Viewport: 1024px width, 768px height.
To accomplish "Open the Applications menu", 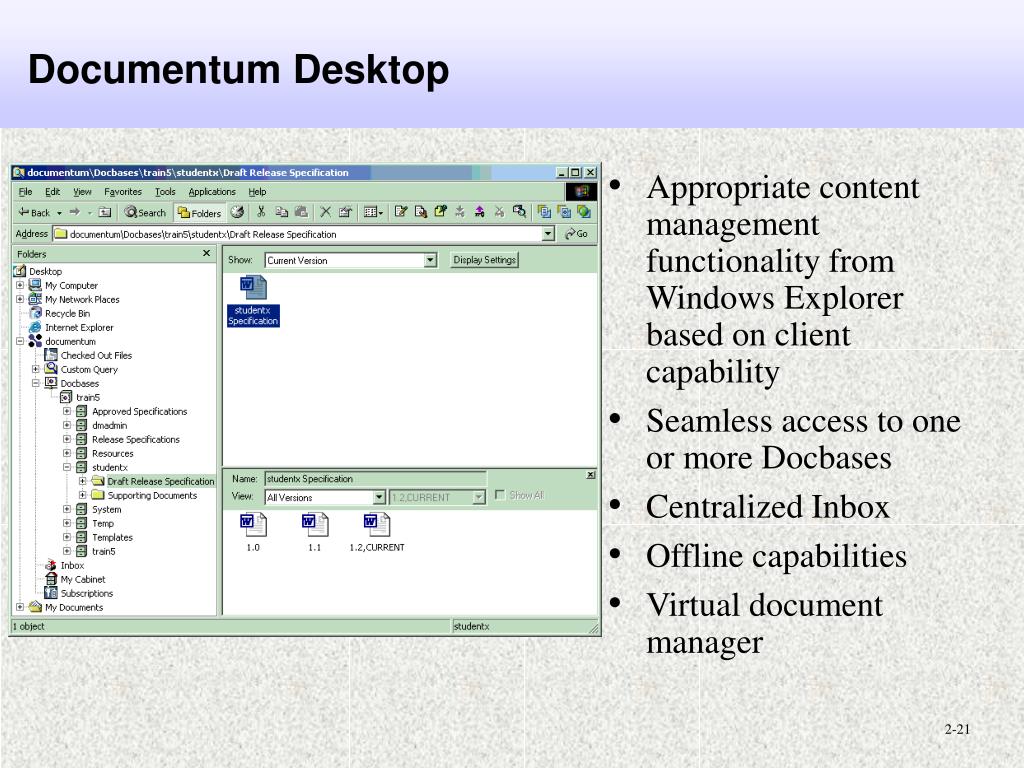I will (x=212, y=191).
